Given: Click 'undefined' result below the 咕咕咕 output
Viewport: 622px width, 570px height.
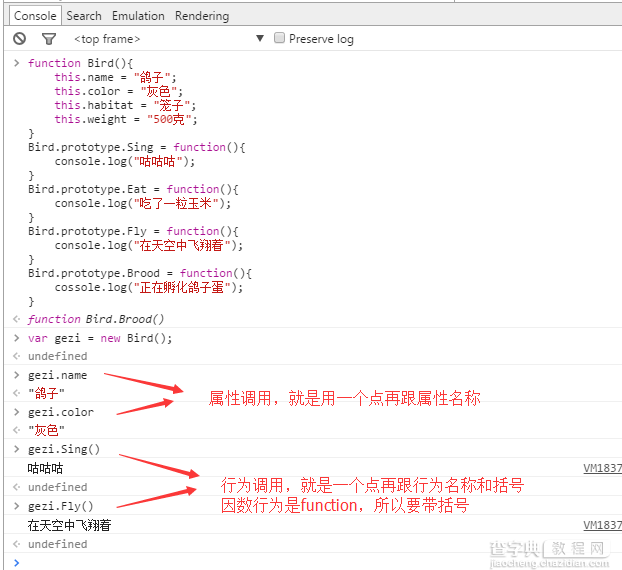Looking at the screenshot, I should (58, 487).
